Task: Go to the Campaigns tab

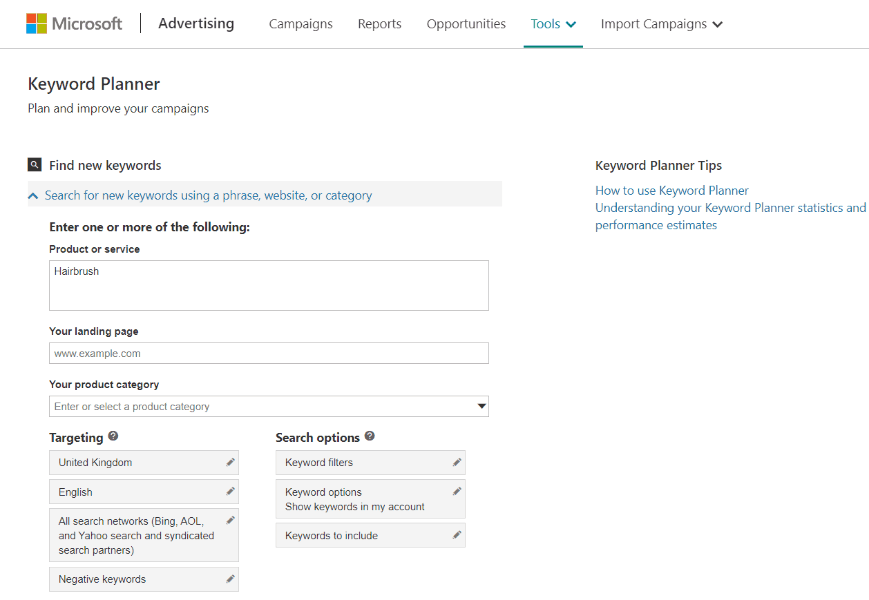Action: (300, 24)
